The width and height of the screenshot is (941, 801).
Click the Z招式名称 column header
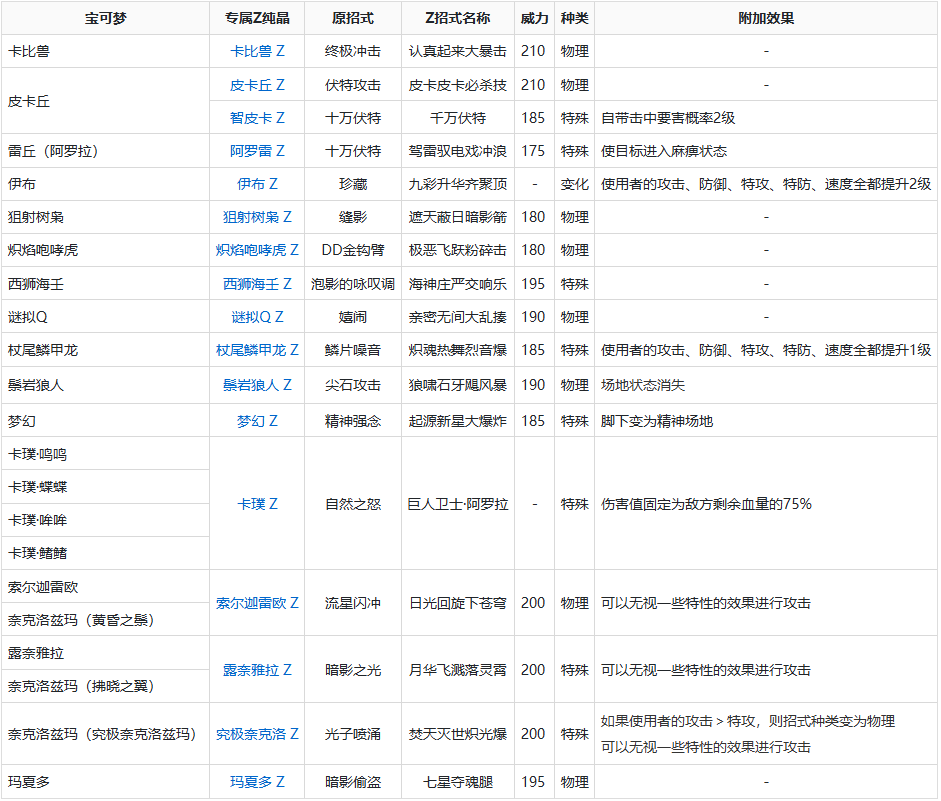click(x=458, y=18)
